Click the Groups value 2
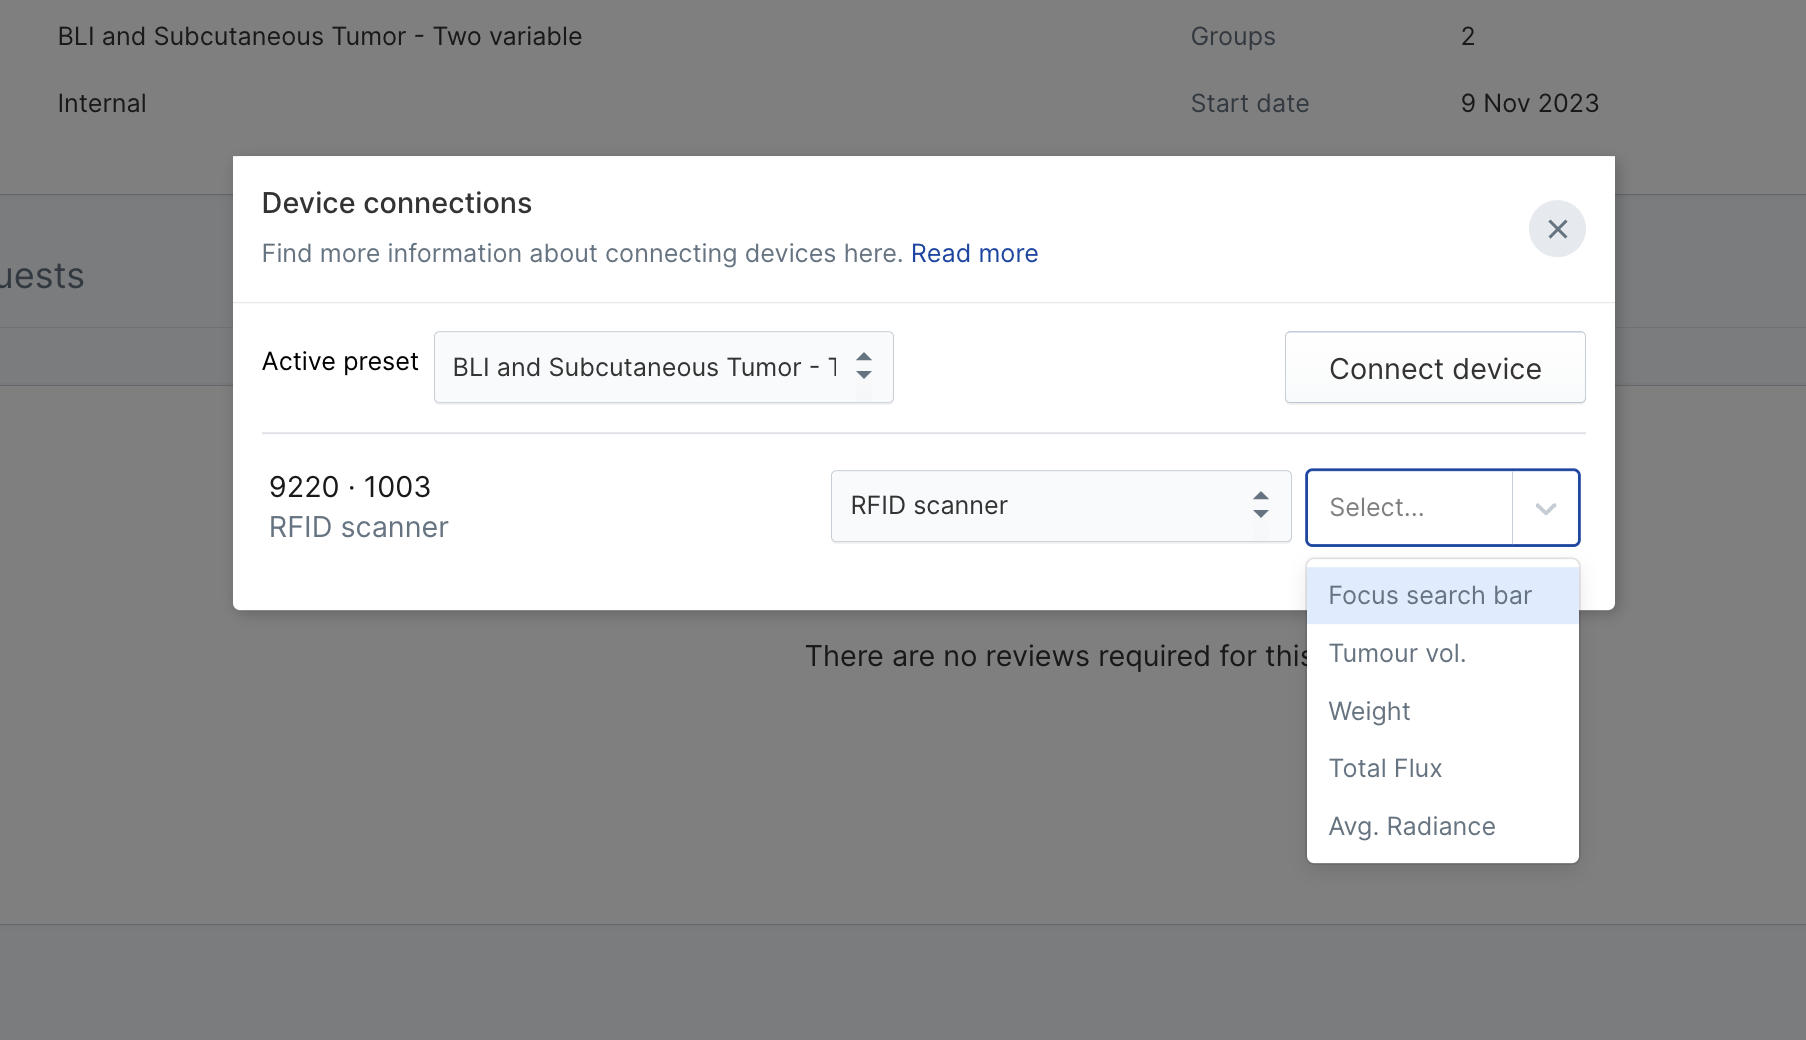 click(x=1468, y=36)
